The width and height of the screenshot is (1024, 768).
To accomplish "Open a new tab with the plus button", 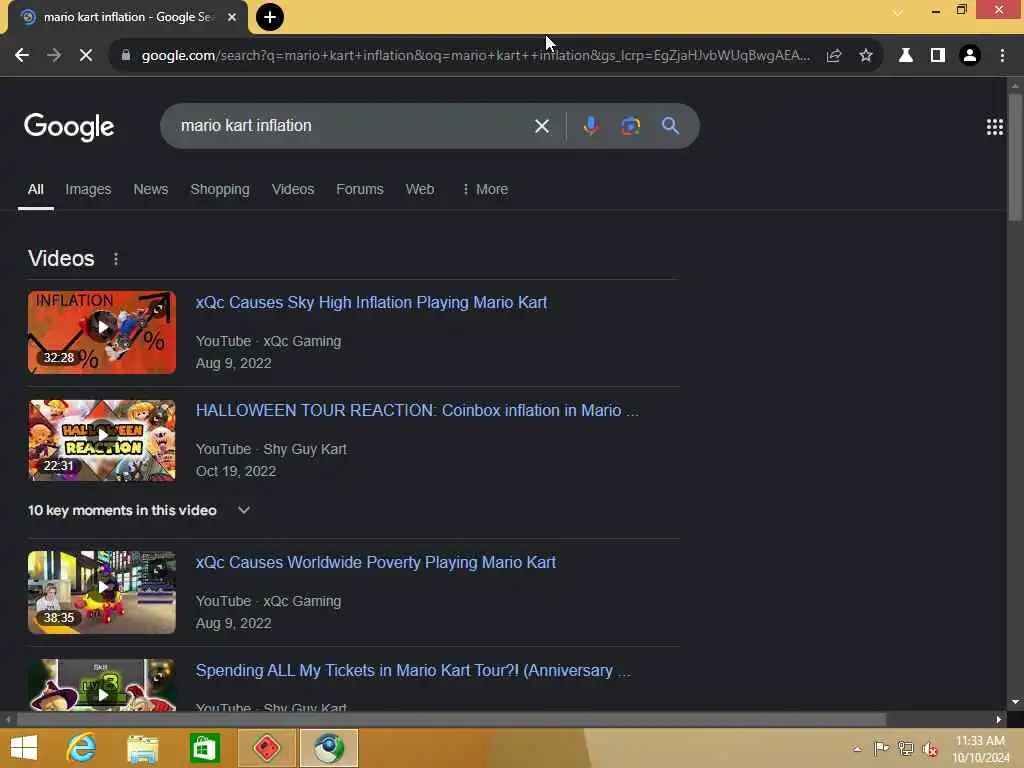I will [x=270, y=17].
